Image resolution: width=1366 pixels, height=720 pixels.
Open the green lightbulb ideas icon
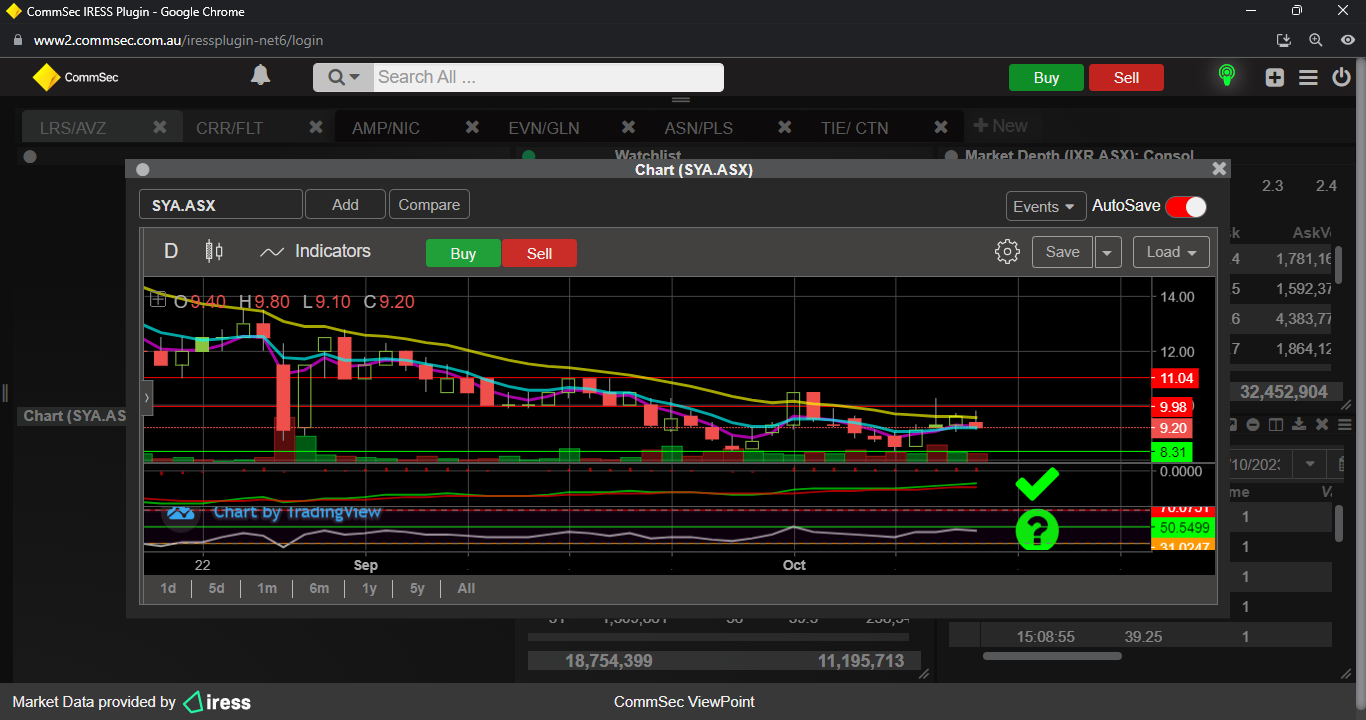(1227, 76)
